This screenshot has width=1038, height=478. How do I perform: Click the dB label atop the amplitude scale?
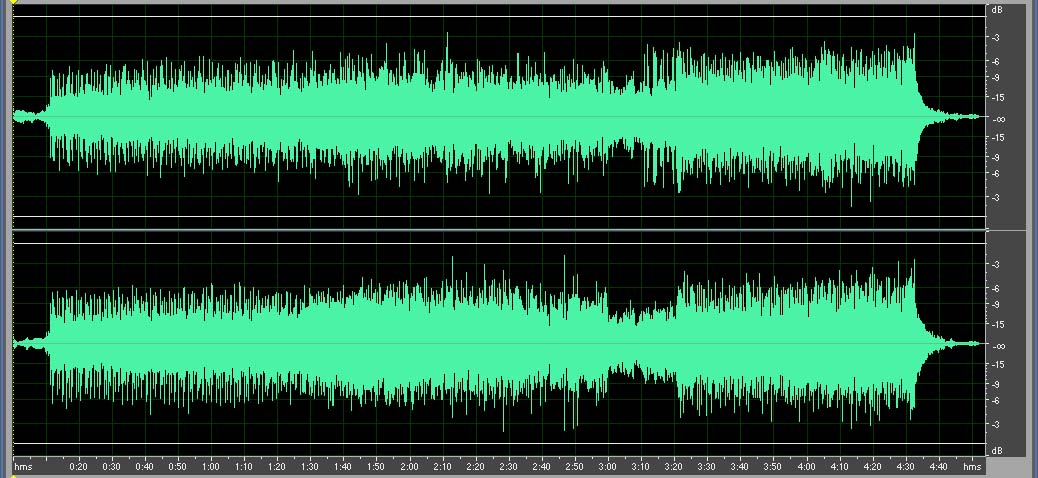point(996,11)
